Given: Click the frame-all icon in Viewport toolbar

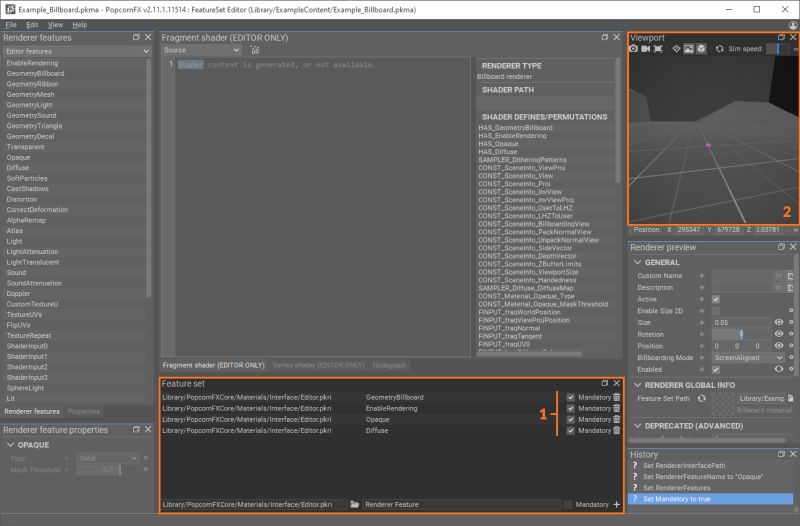Looking at the screenshot, I should [x=658, y=48].
